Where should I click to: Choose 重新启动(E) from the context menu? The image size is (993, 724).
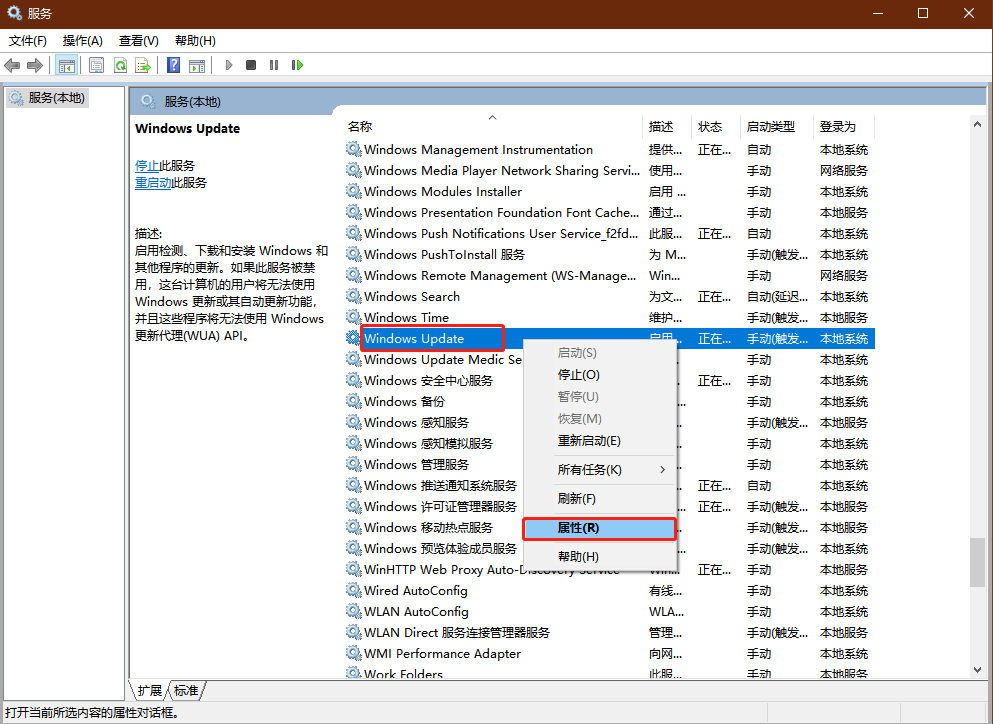point(589,441)
